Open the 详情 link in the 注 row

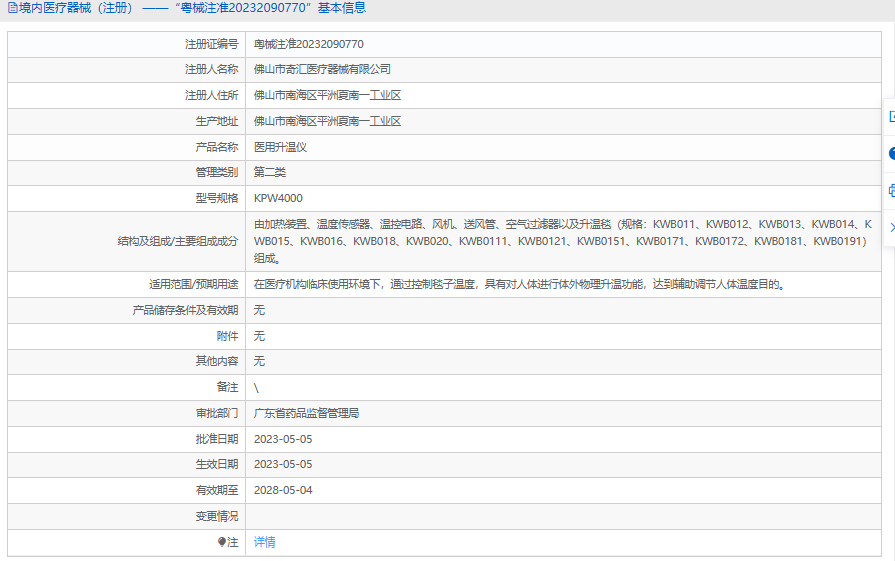coord(264,542)
